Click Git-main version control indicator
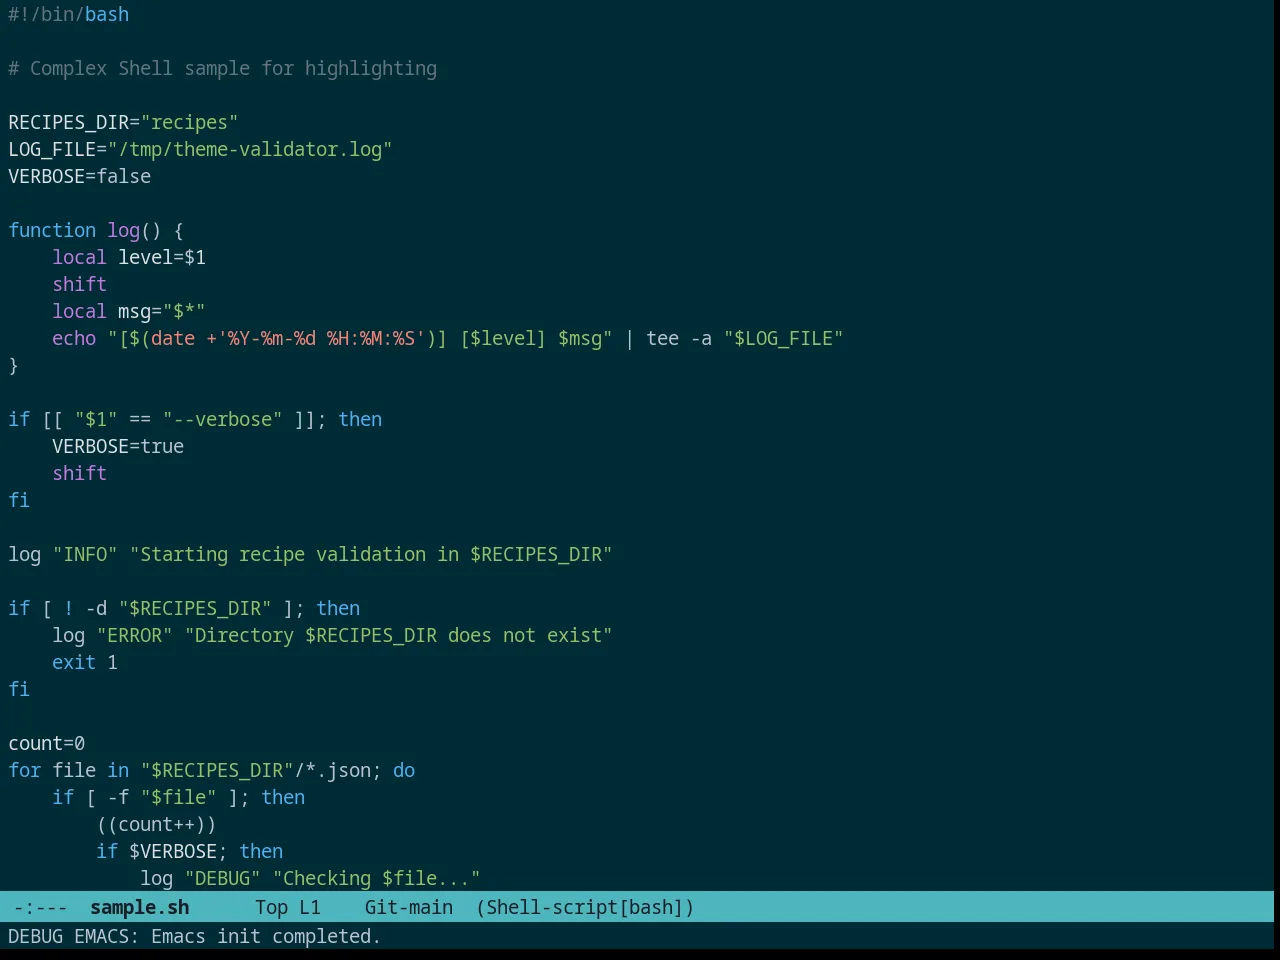The width and height of the screenshot is (1280, 960). click(409, 907)
